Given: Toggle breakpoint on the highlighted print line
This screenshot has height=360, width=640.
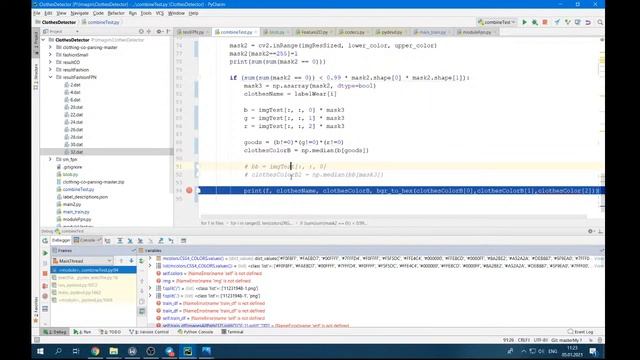Looking at the screenshot, I should click(x=189, y=190).
